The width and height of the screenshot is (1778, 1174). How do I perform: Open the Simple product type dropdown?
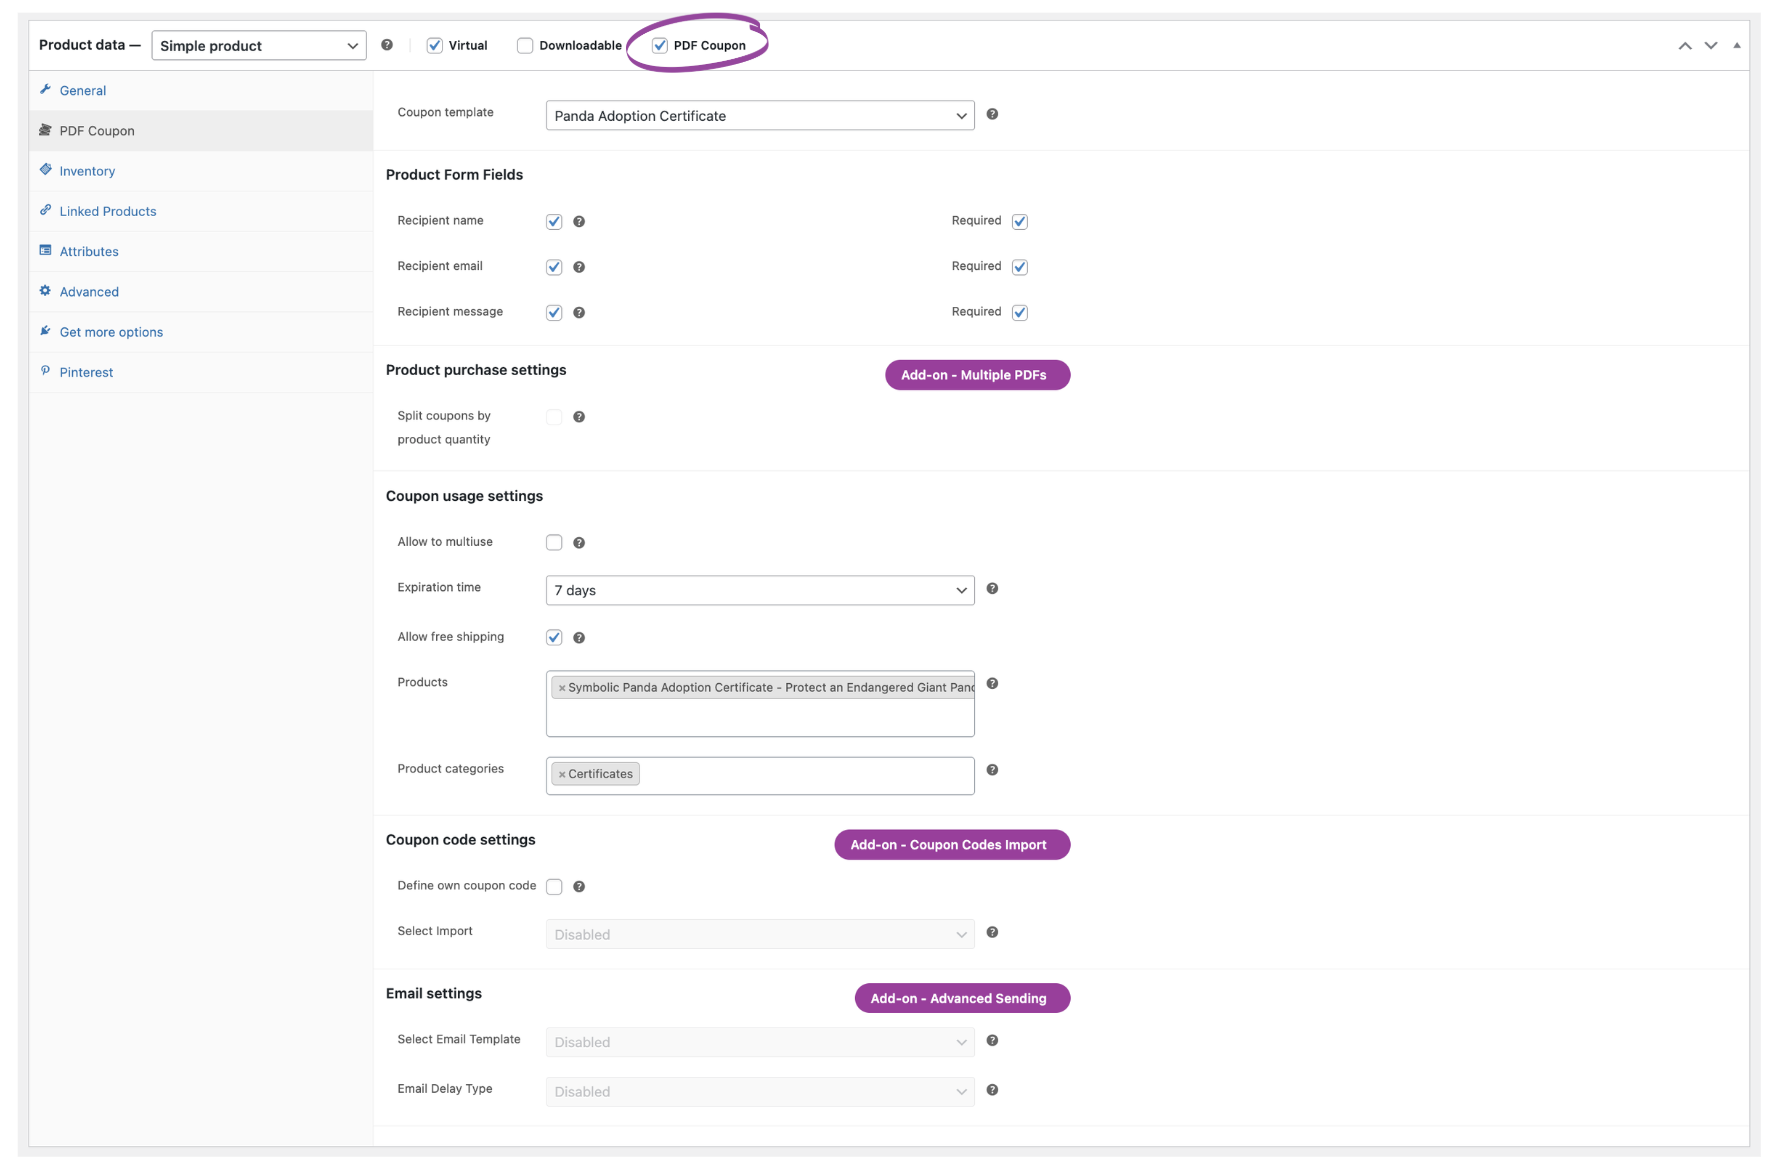(x=258, y=45)
